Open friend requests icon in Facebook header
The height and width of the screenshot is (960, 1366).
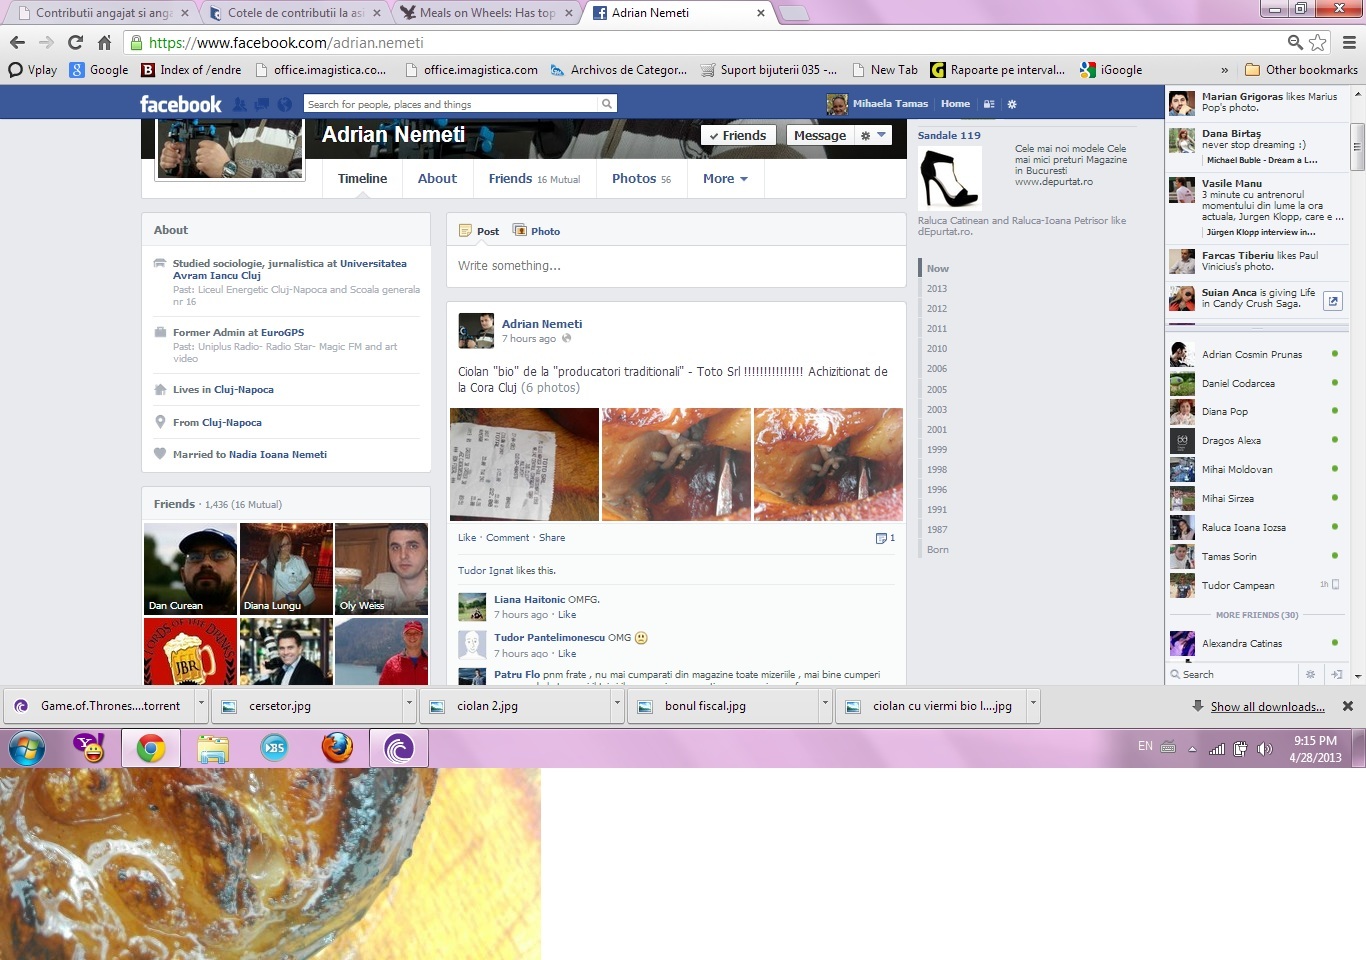pyautogui.click(x=240, y=104)
